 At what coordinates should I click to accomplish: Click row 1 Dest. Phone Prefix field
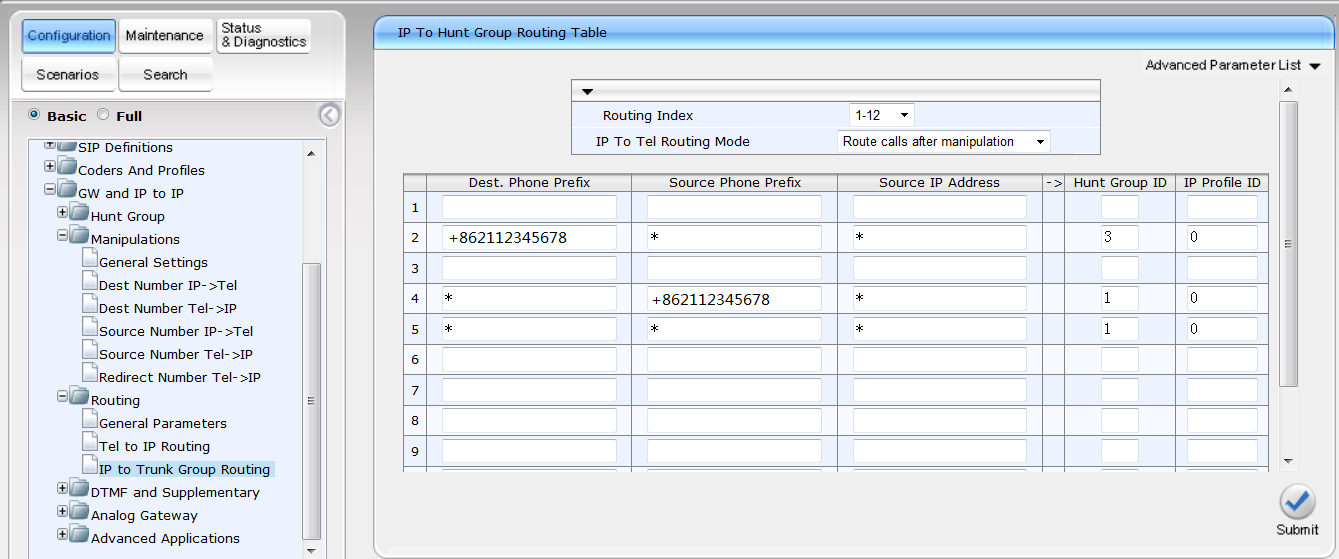[x=529, y=207]
